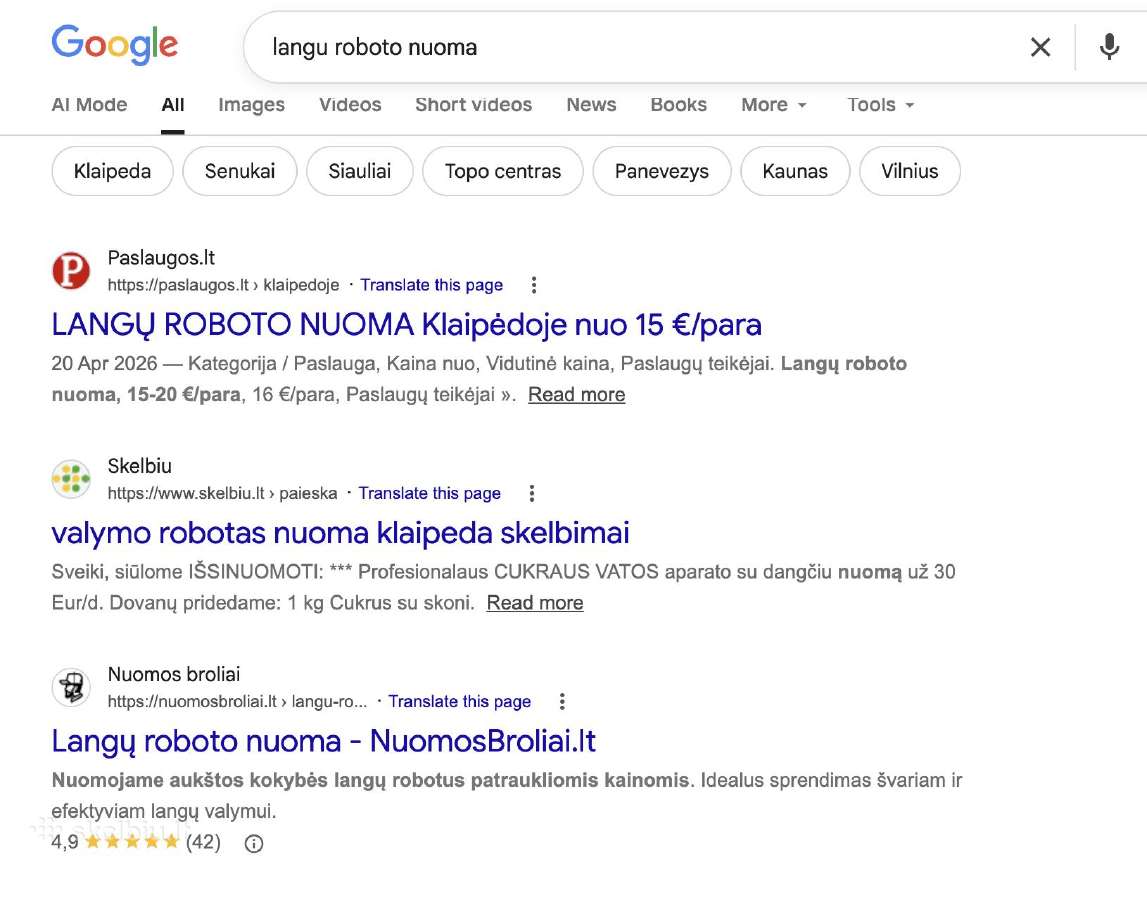Viewport: 1147px width, 900px height.
Task: Click the Skelbiu site name
Action: 140,466
